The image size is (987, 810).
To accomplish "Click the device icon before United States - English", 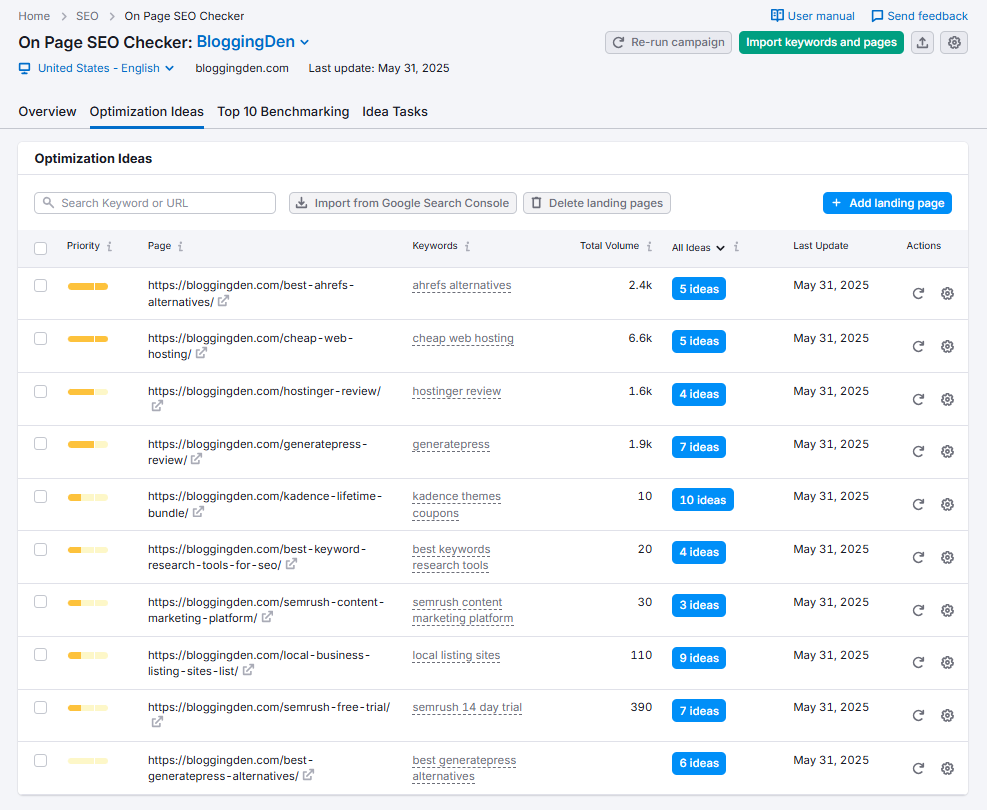I will [22, 68].
